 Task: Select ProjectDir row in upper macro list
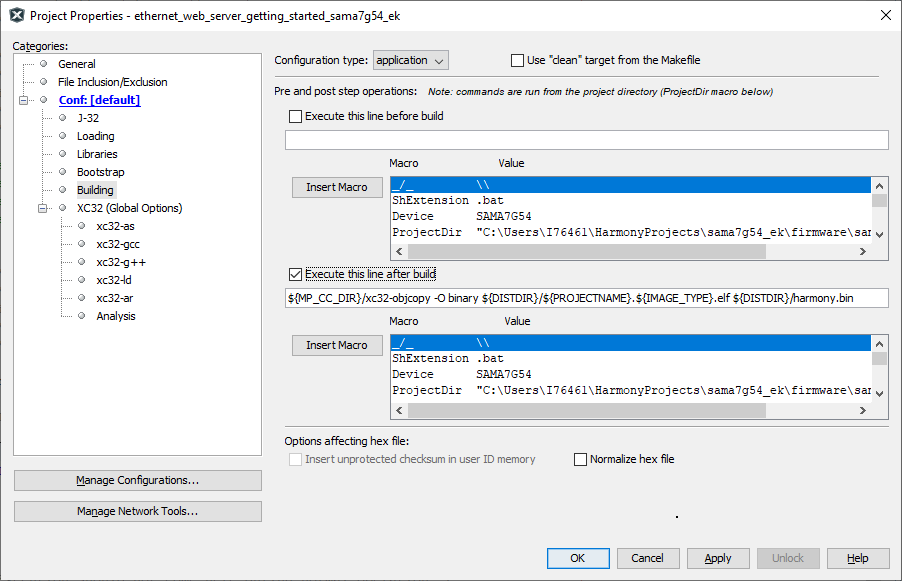click(630, 232)
